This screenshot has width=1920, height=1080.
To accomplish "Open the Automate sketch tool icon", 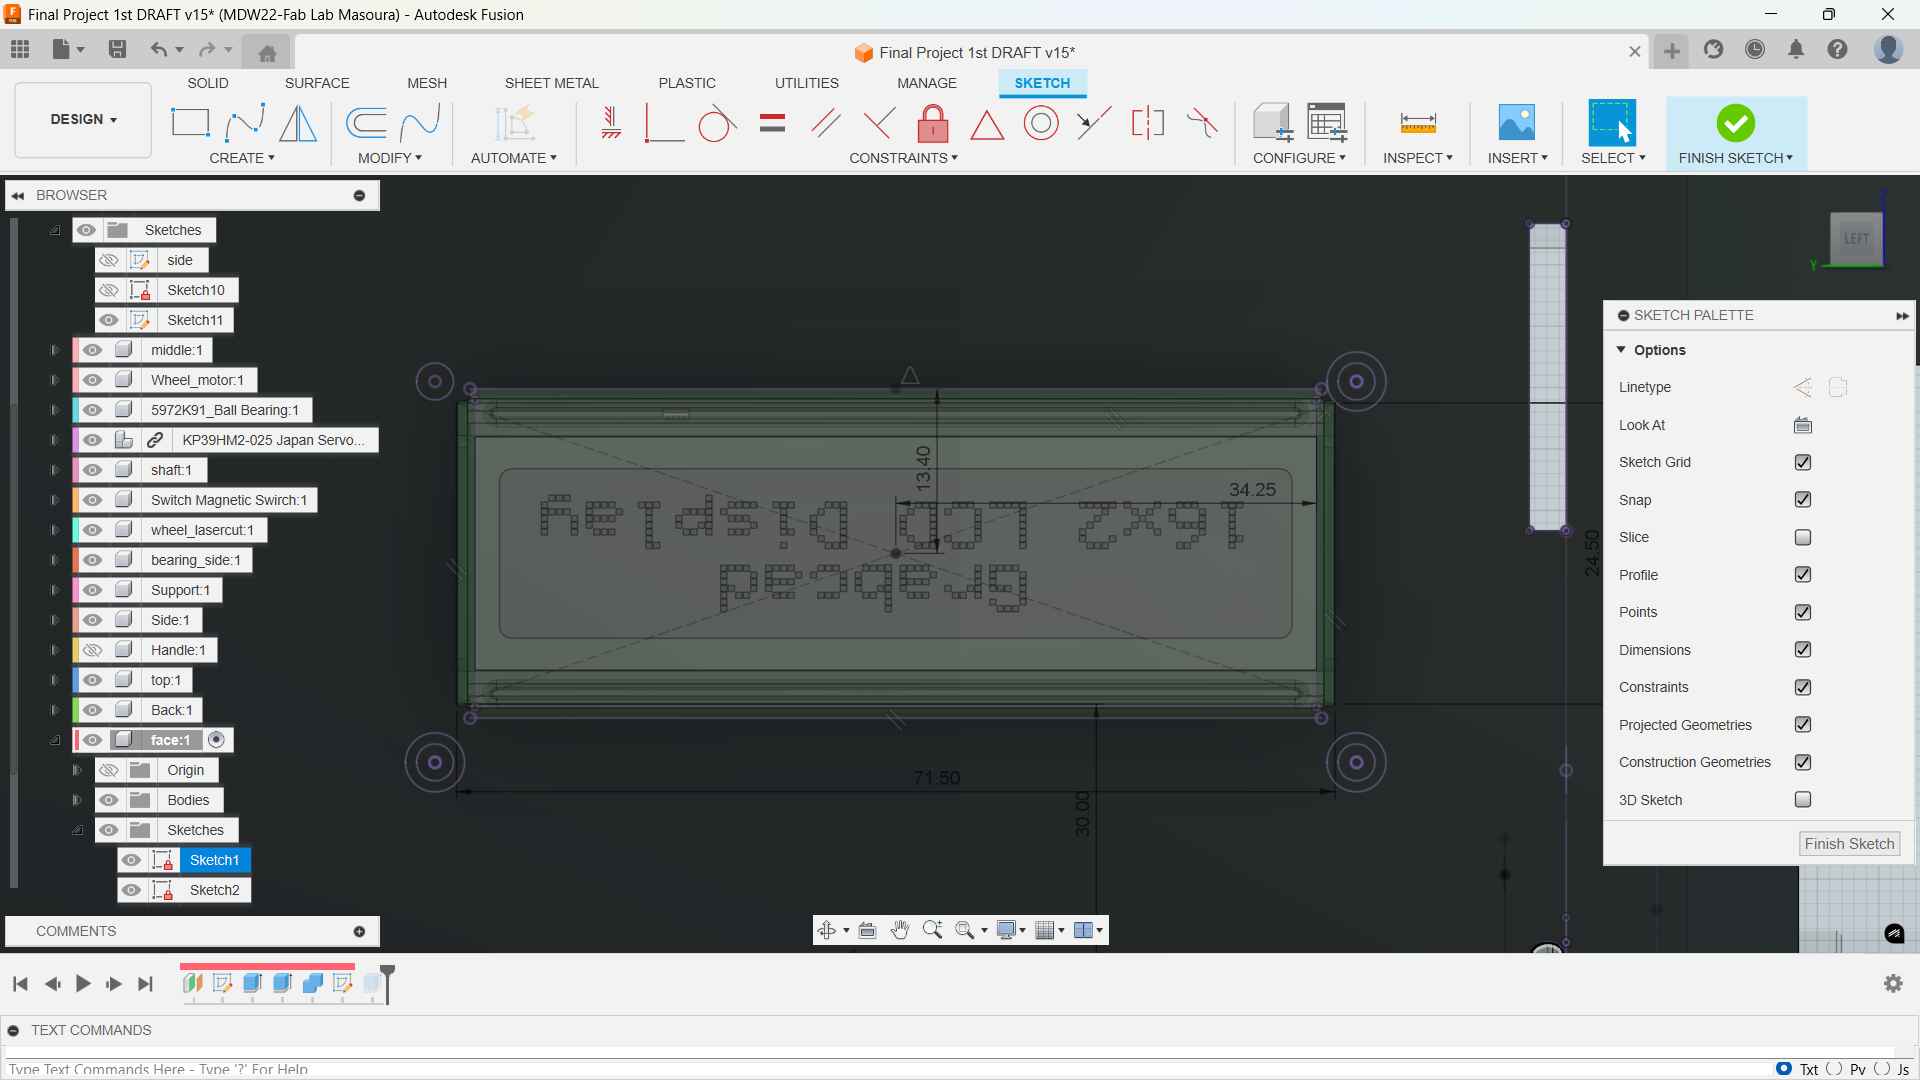I will (x=514, y=123).
